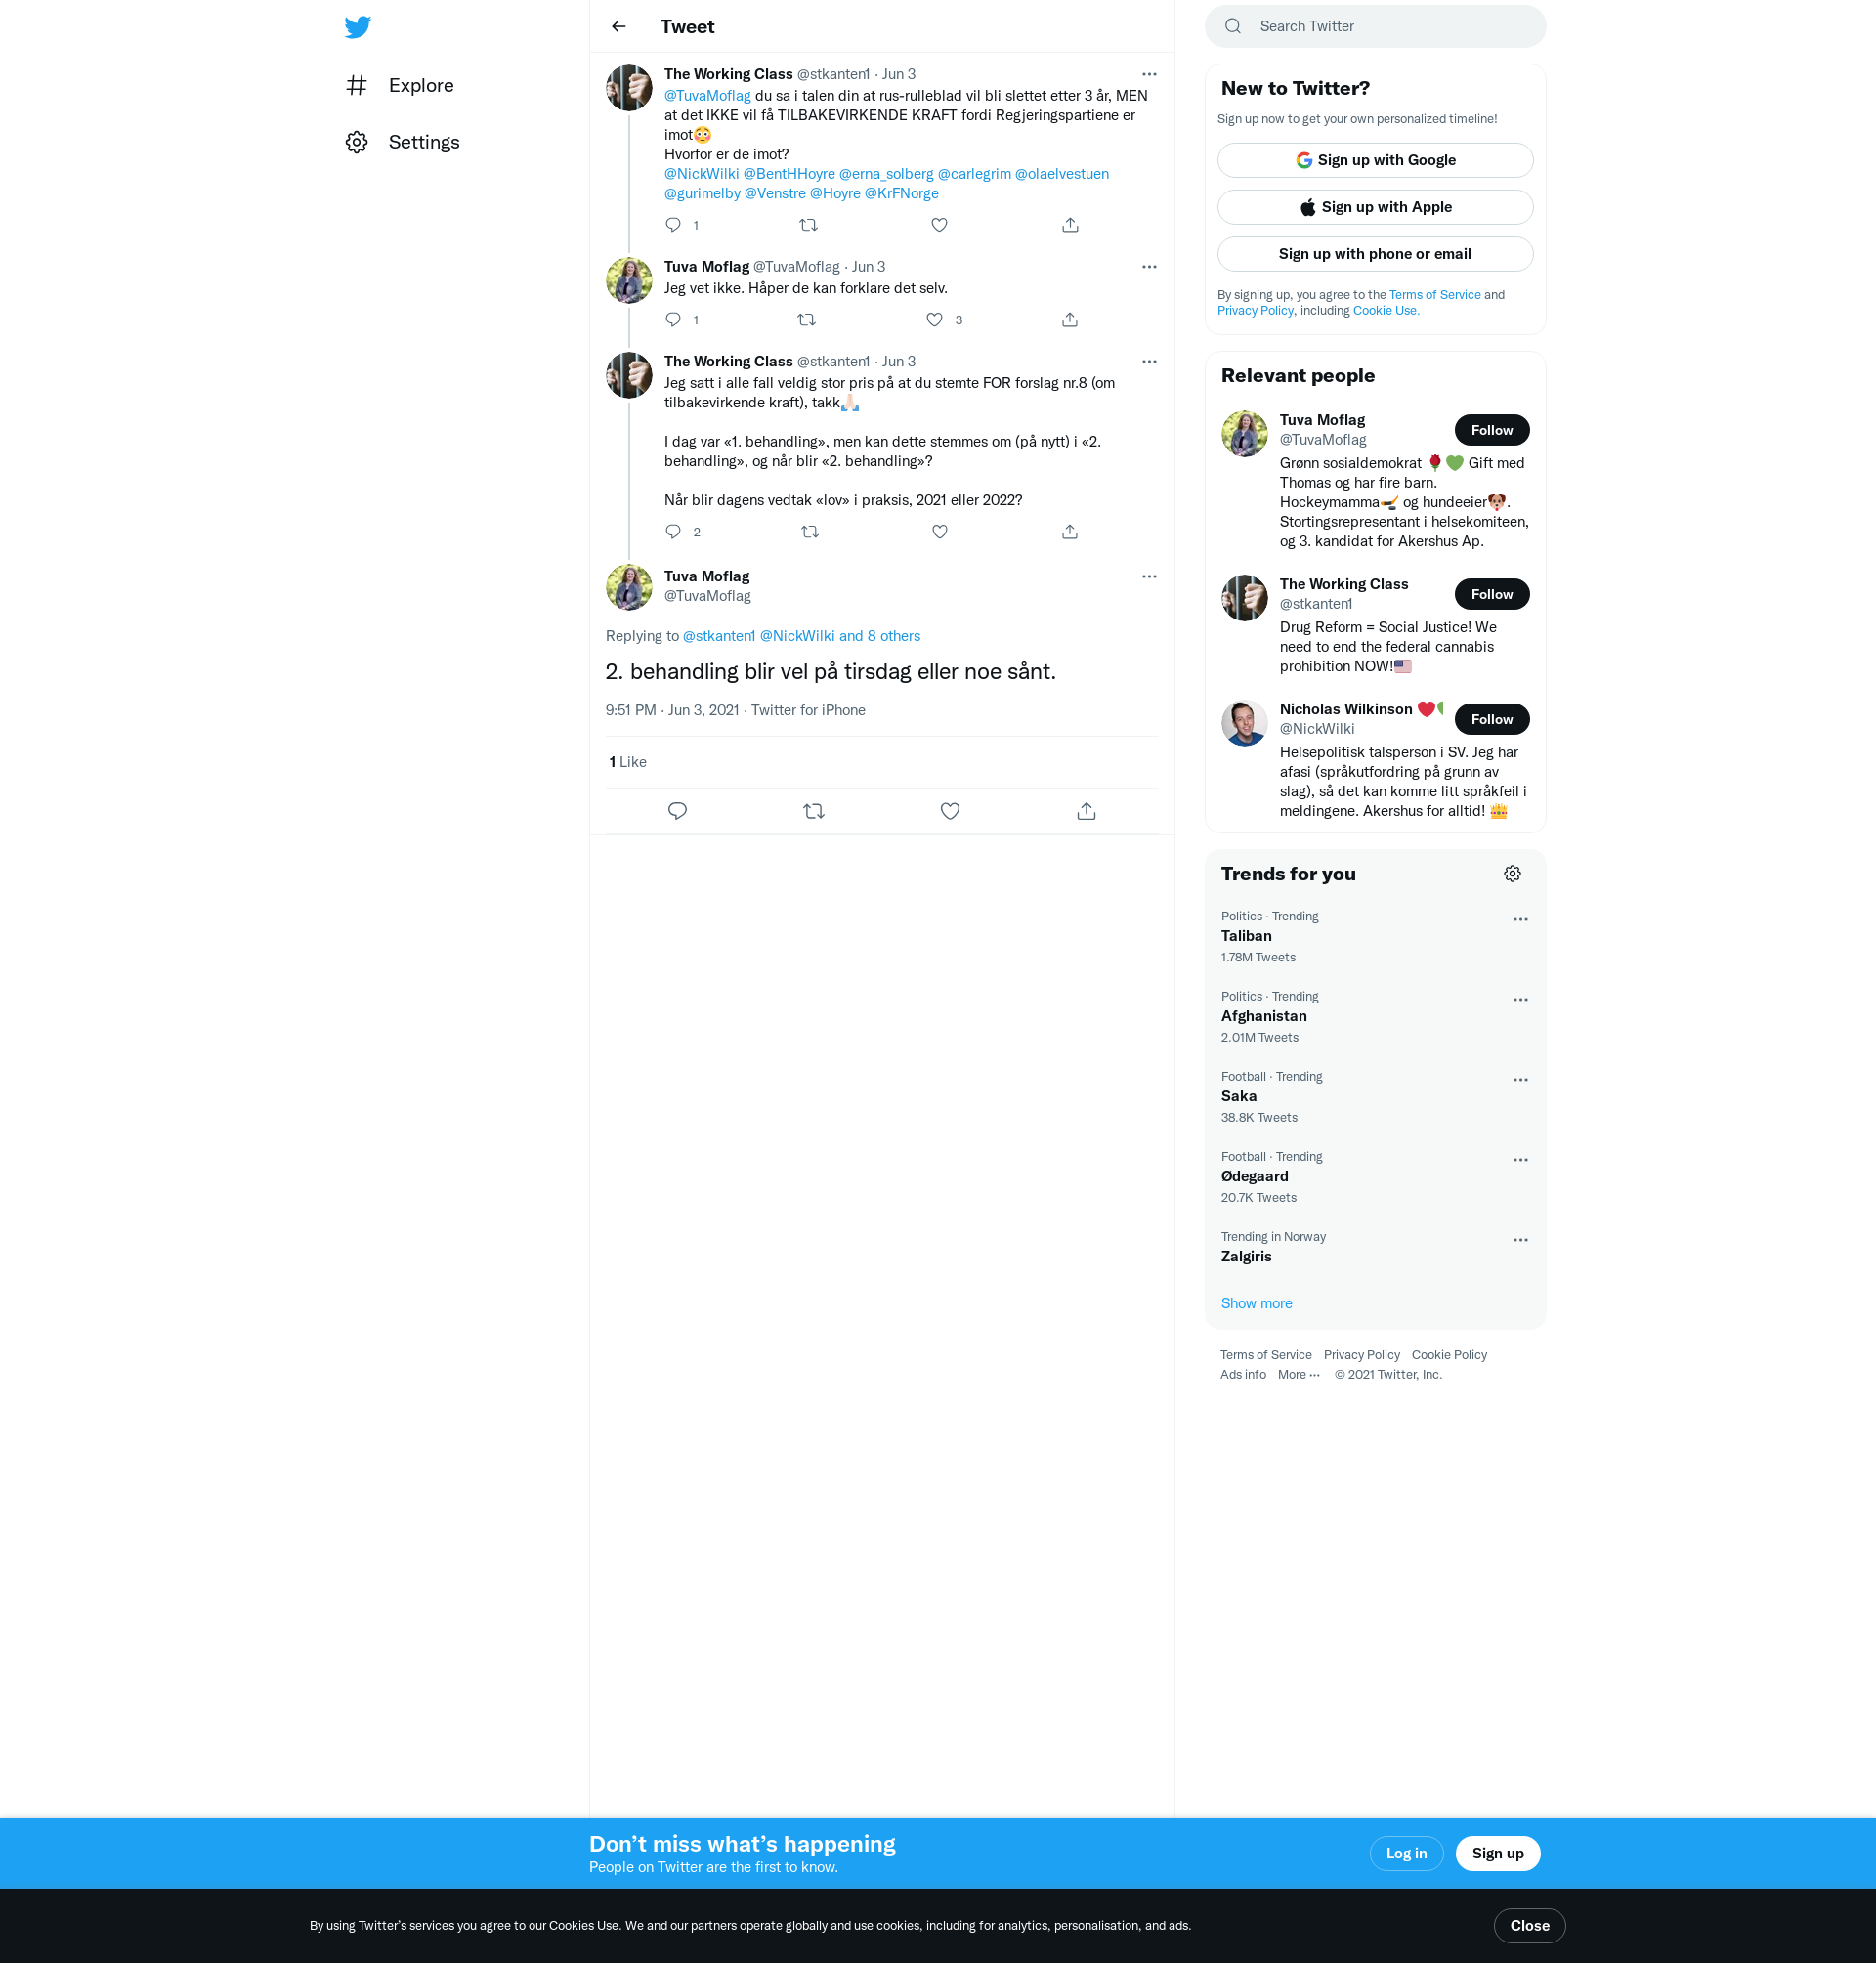The width and height of the screenshot is (1876, 1963).
Task: Open more options for Zalgiris trend
Action: click(1520, 1240)
